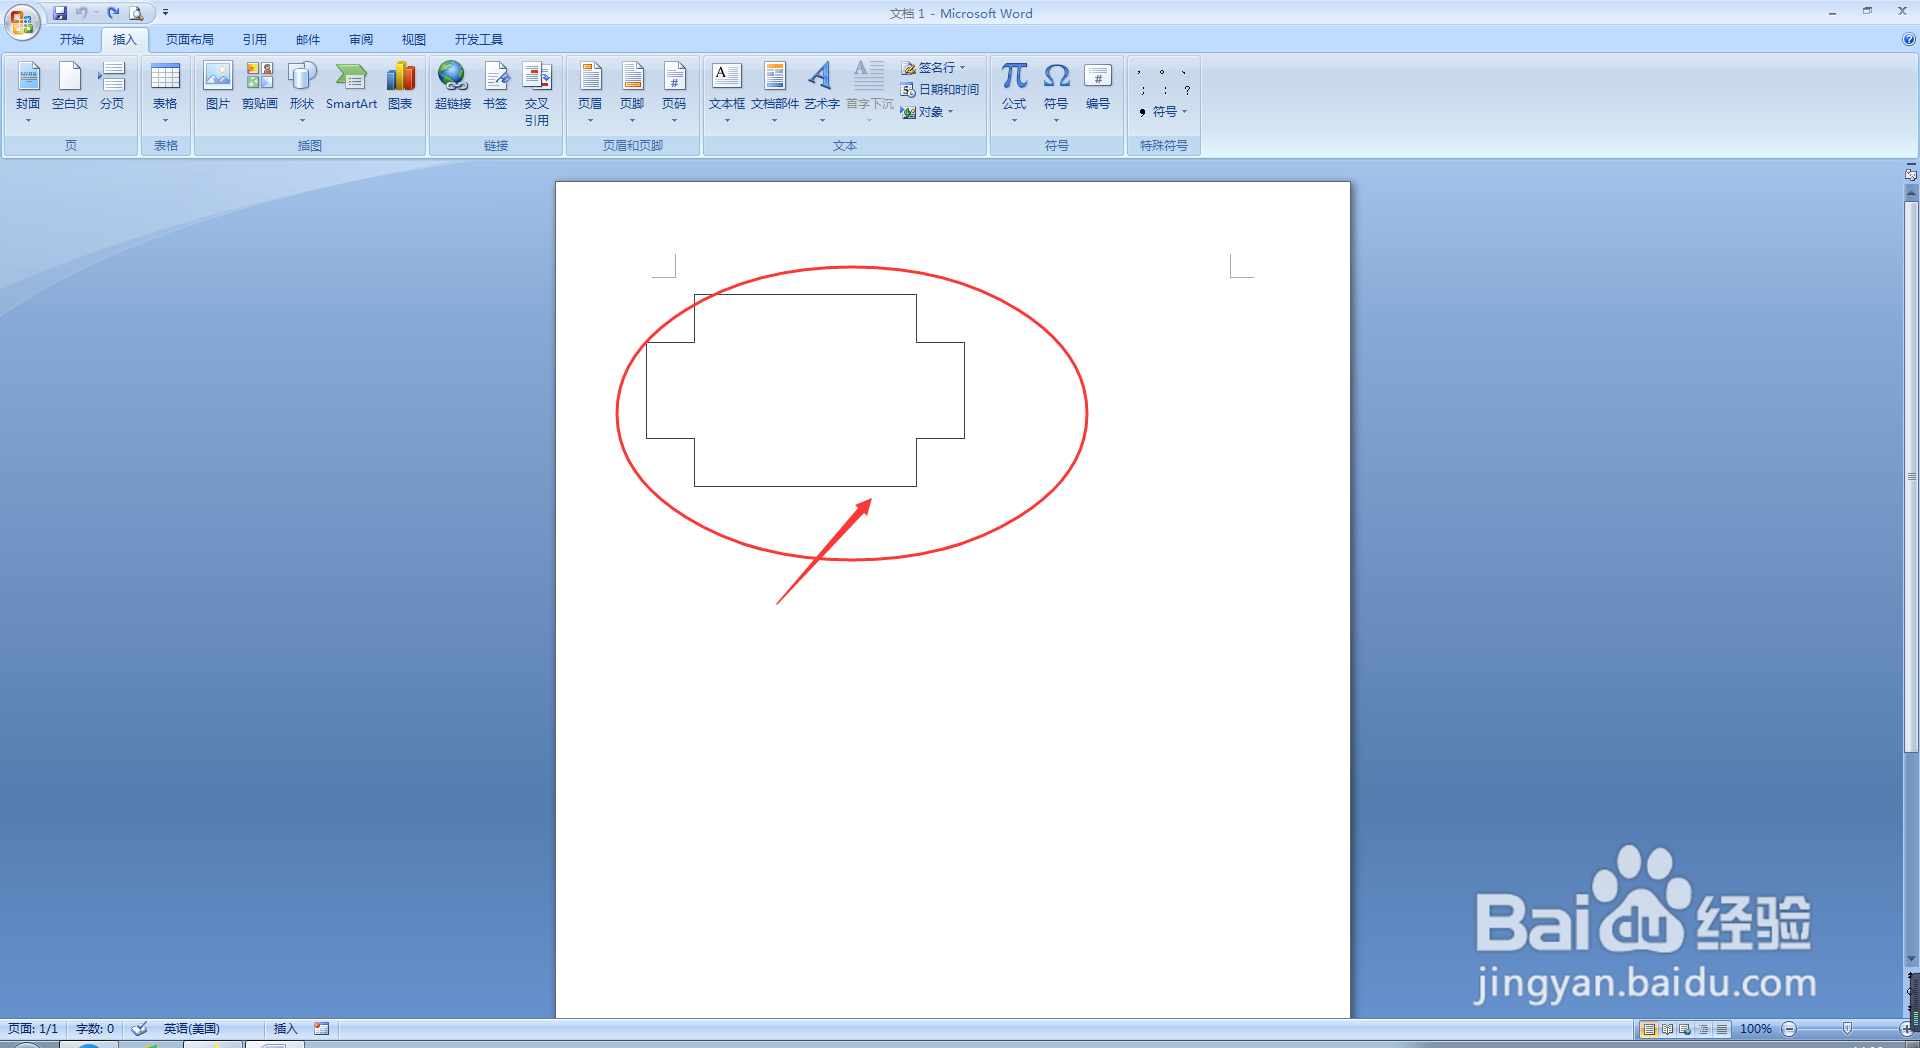This screenshot has height=1048, width=1920.
Task: Click the 编号 number icon
Action: click(1098, 86)
